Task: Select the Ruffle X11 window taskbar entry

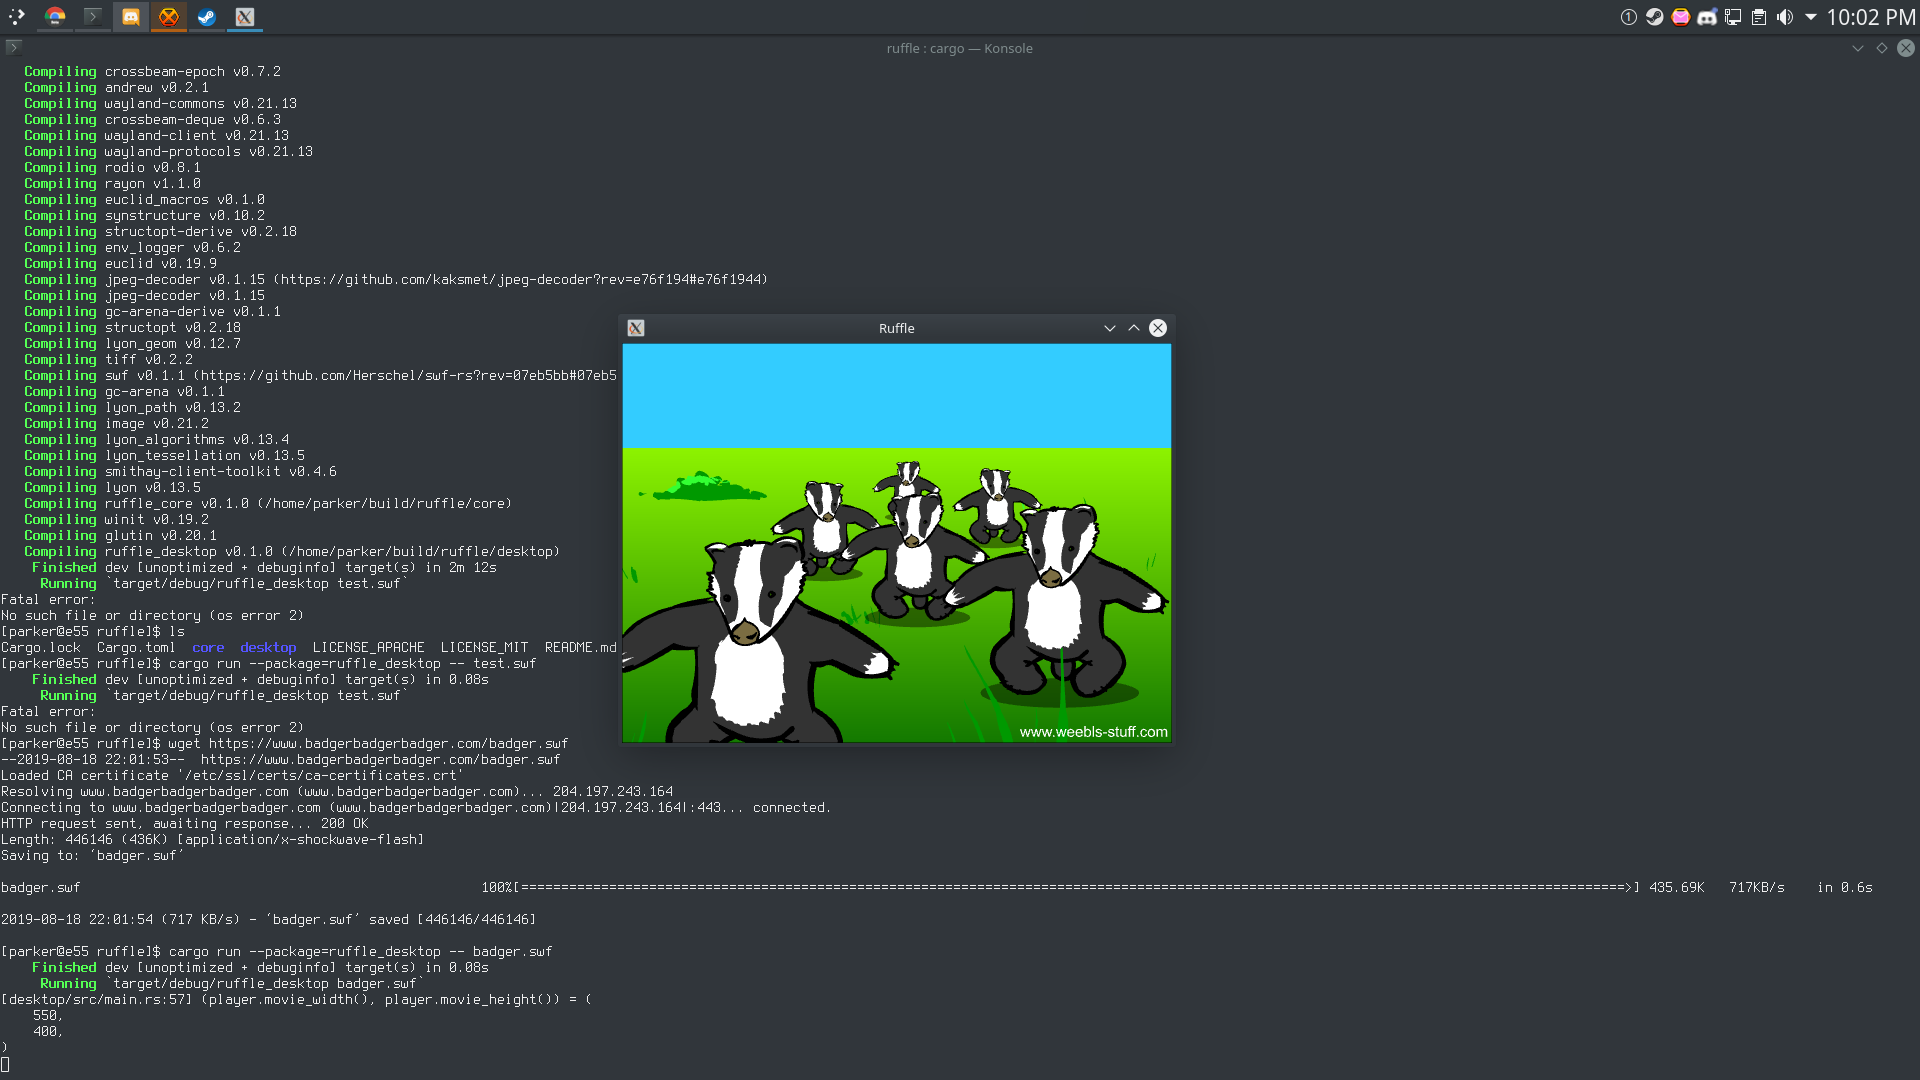Action: point(245,17)
